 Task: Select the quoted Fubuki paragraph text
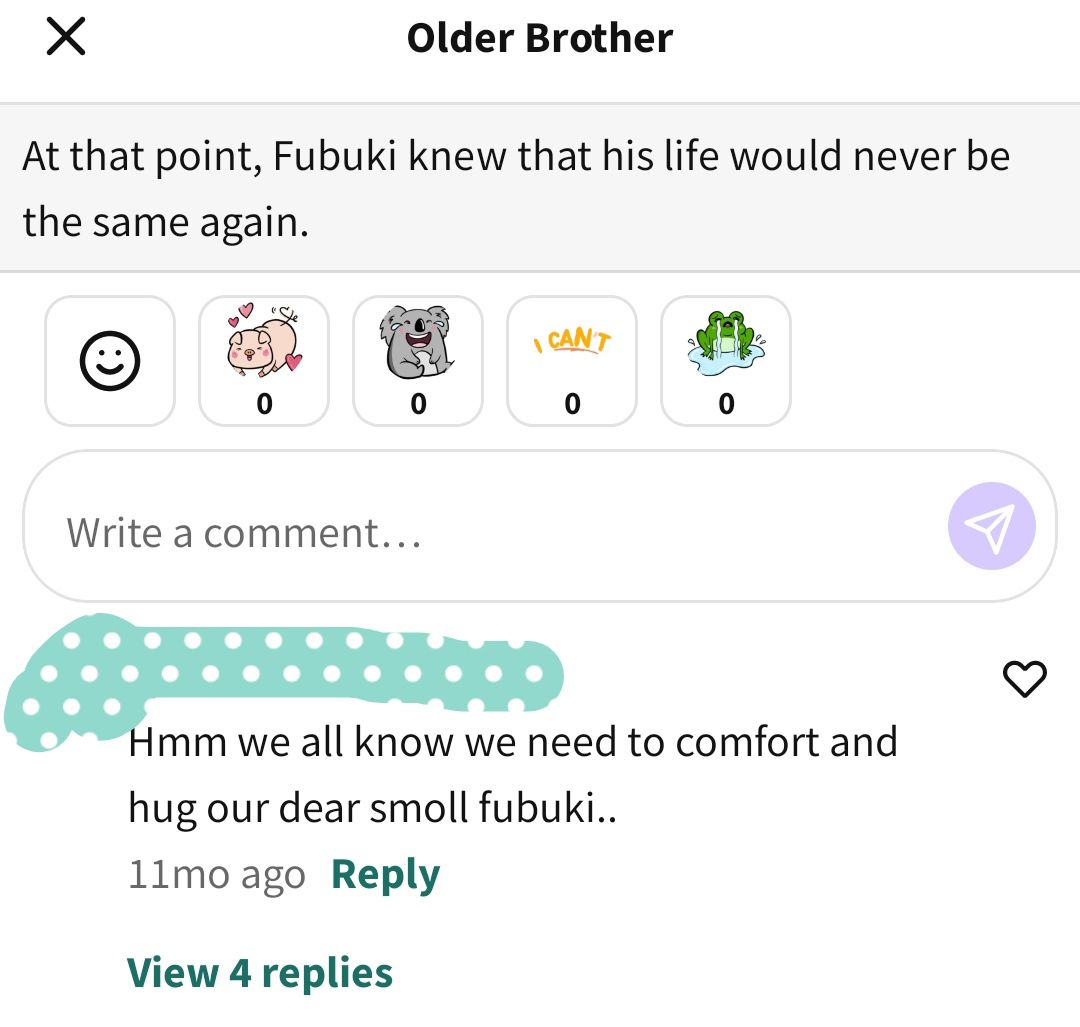click(x=517, y=188)
